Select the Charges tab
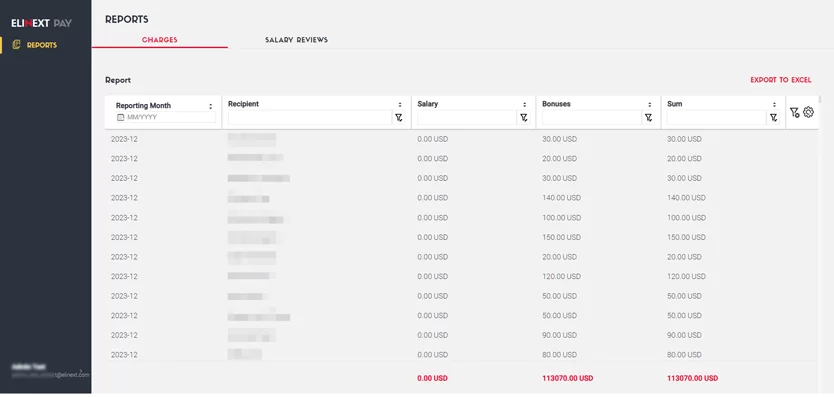The image size is (834, 397). coord(160,40)
